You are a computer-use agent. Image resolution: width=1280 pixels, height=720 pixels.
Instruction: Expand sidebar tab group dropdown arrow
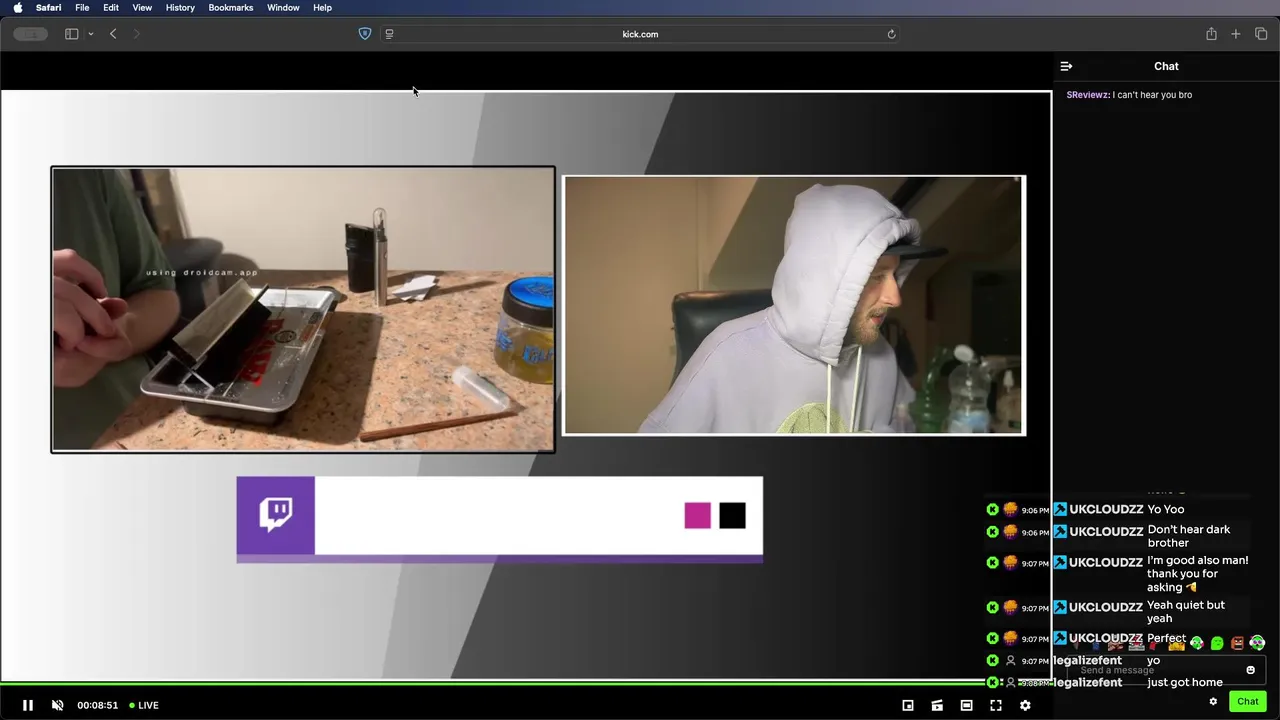[x=90, y=34]
